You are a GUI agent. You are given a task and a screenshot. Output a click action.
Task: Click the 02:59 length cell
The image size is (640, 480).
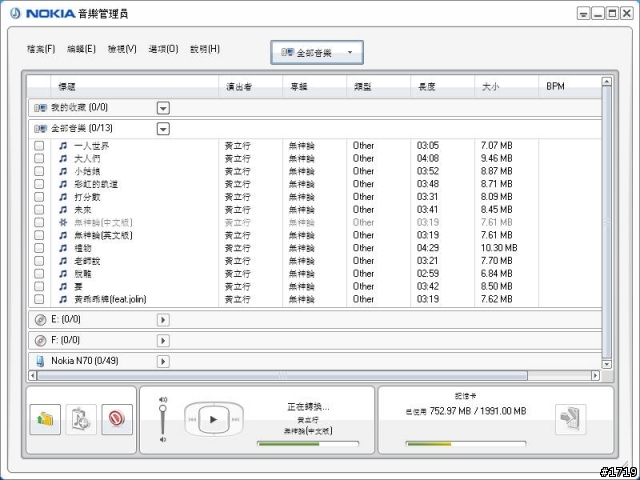[428, 273]
